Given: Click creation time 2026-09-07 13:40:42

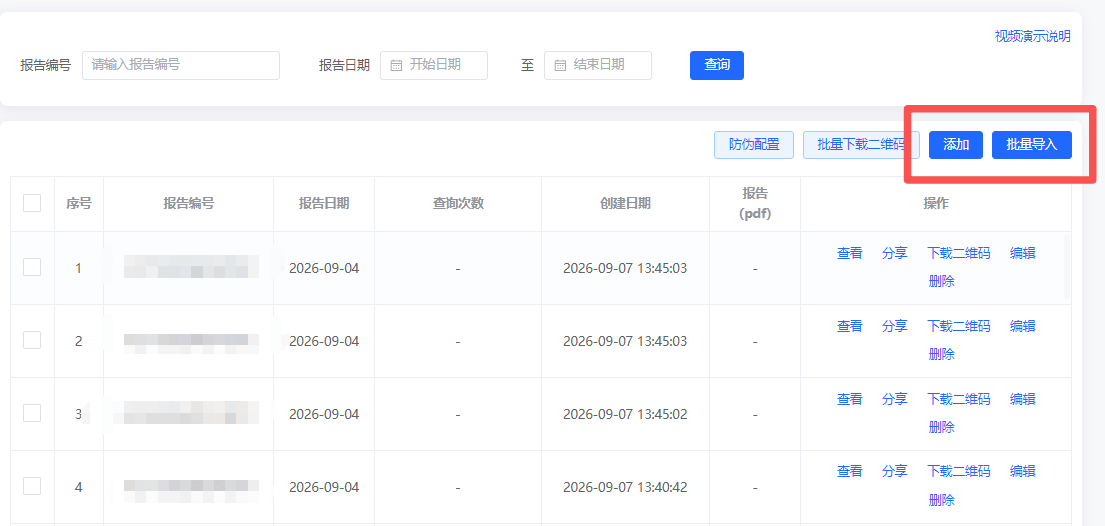Looking at the screenshot, I should (625, 487).
